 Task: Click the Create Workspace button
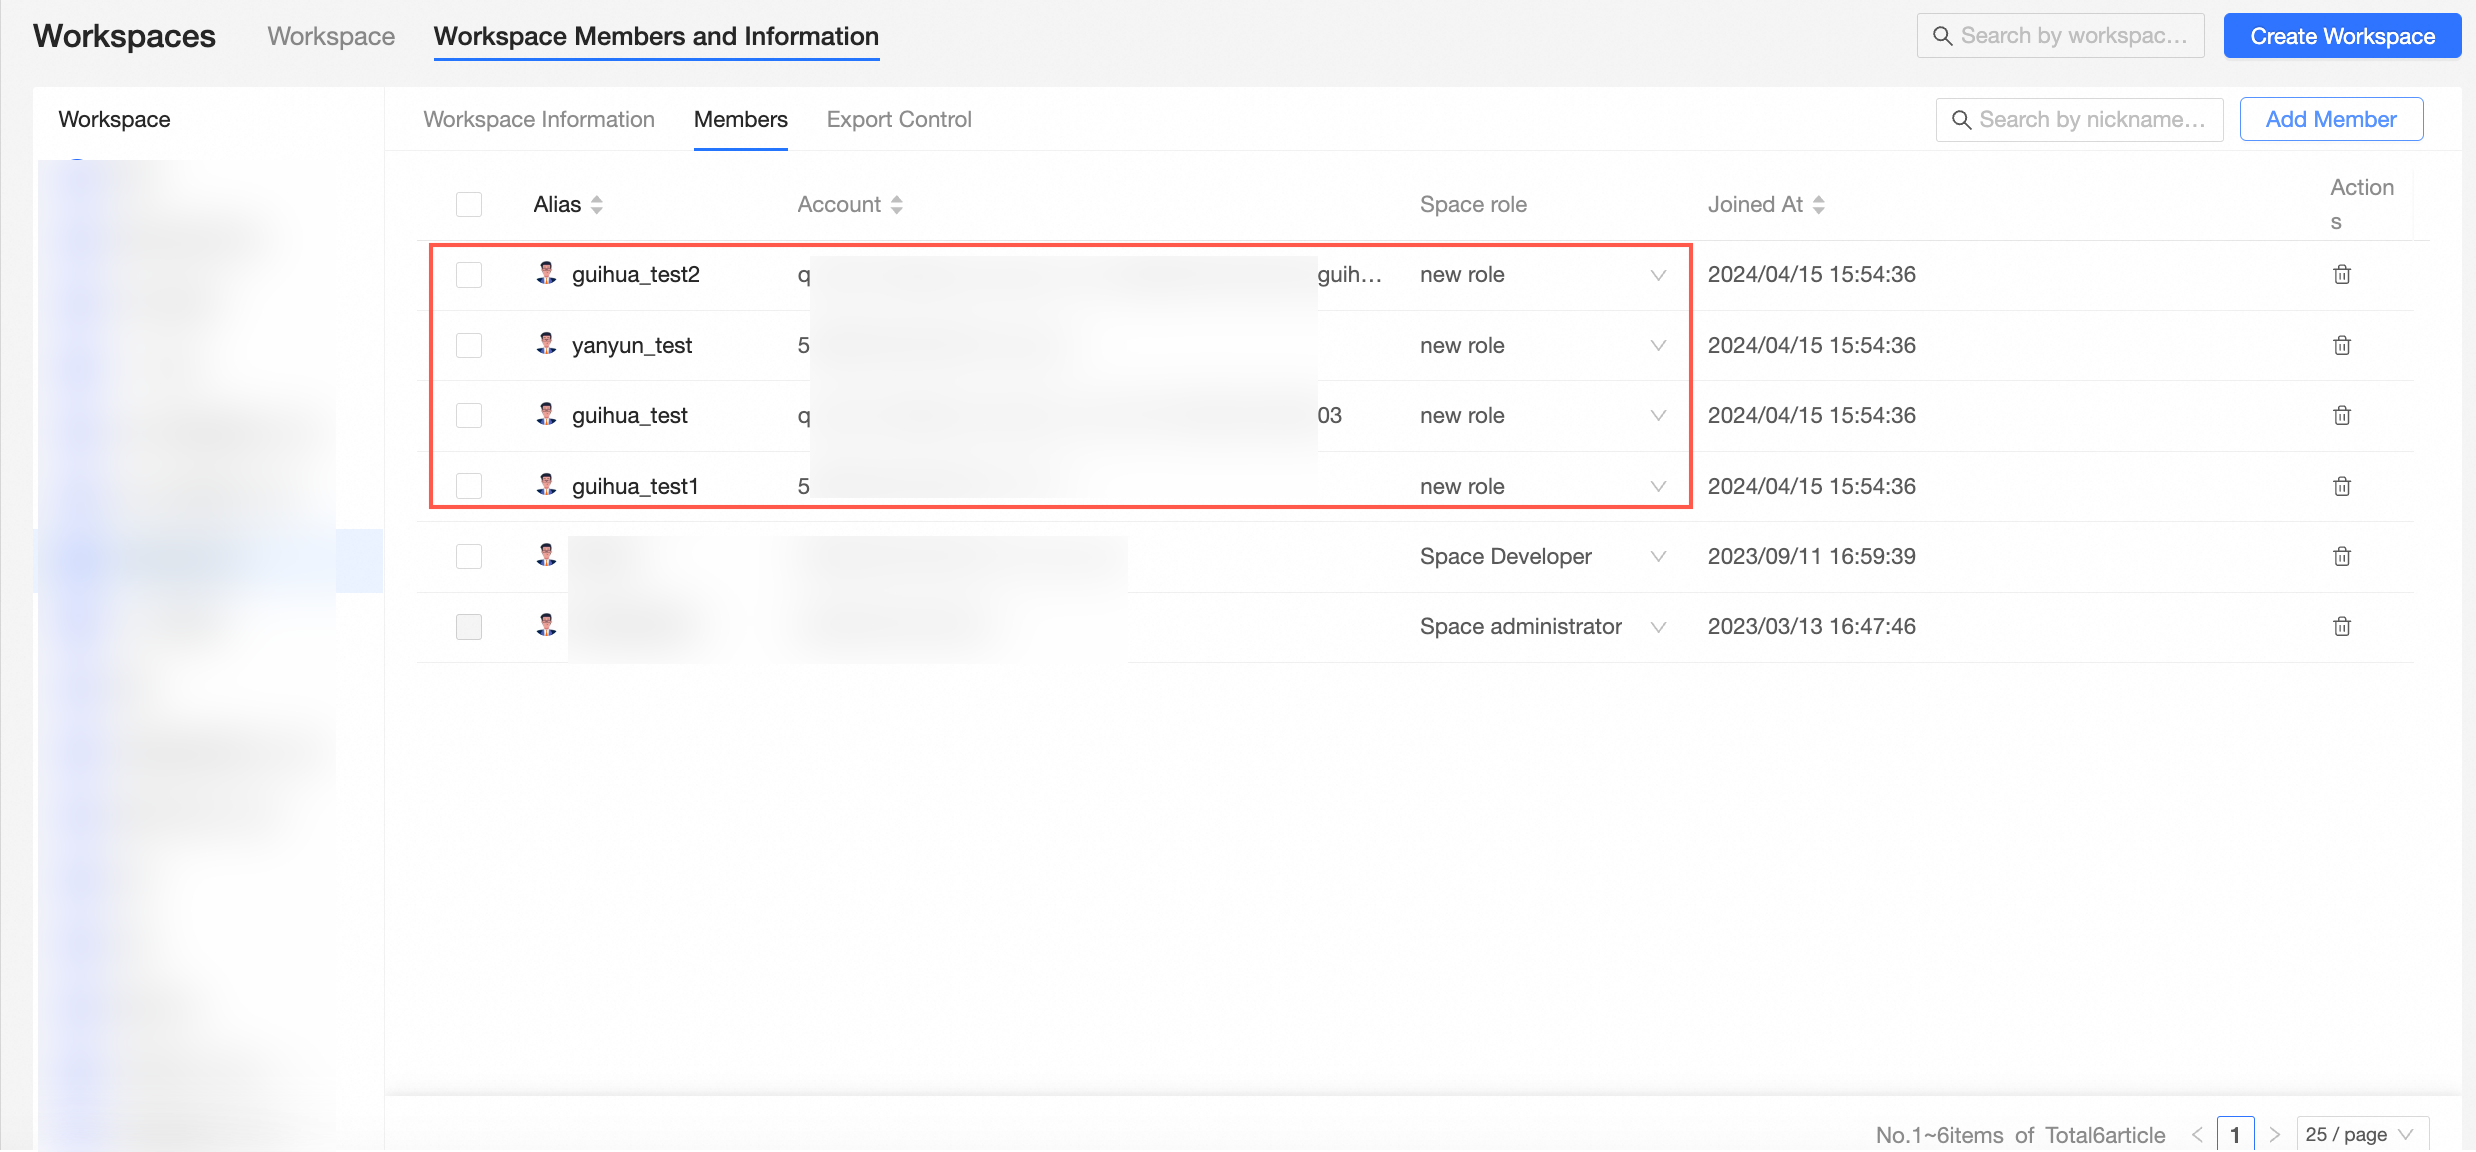2341,36
